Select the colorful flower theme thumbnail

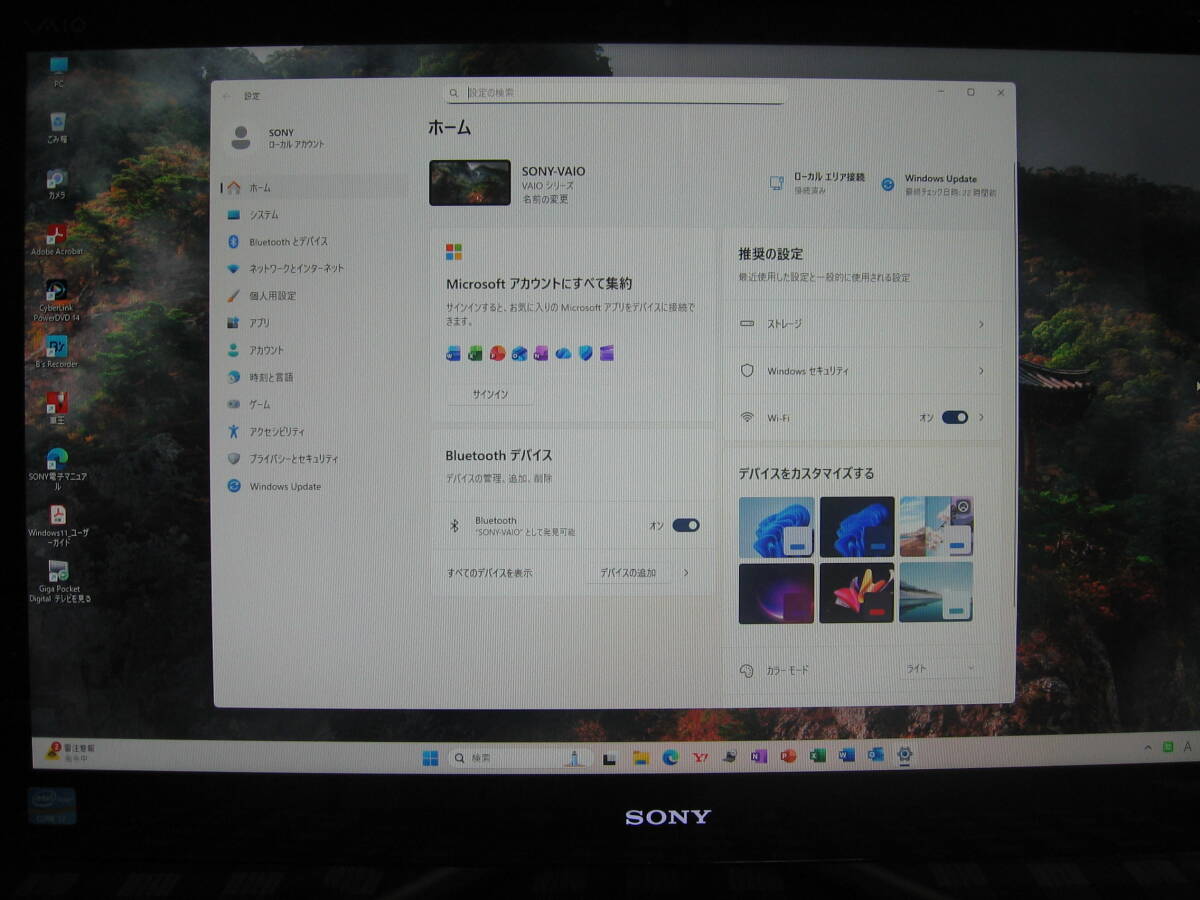click(857, 593)
